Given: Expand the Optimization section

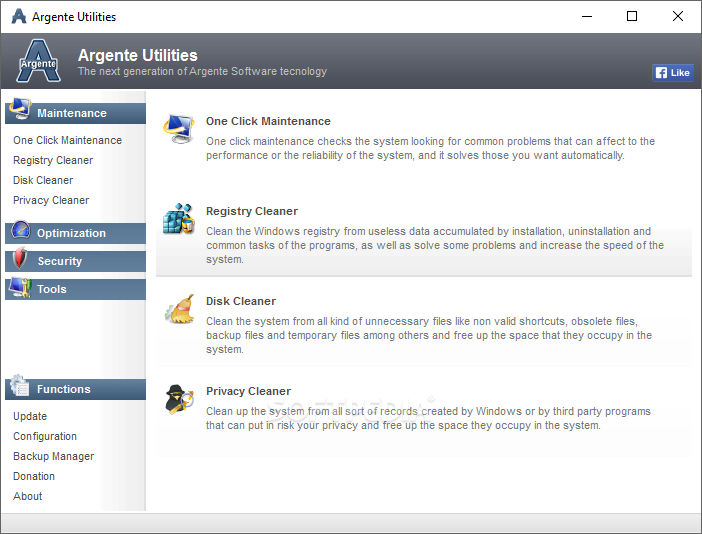Looking at the screenshot, I should [x=75, y=233].
